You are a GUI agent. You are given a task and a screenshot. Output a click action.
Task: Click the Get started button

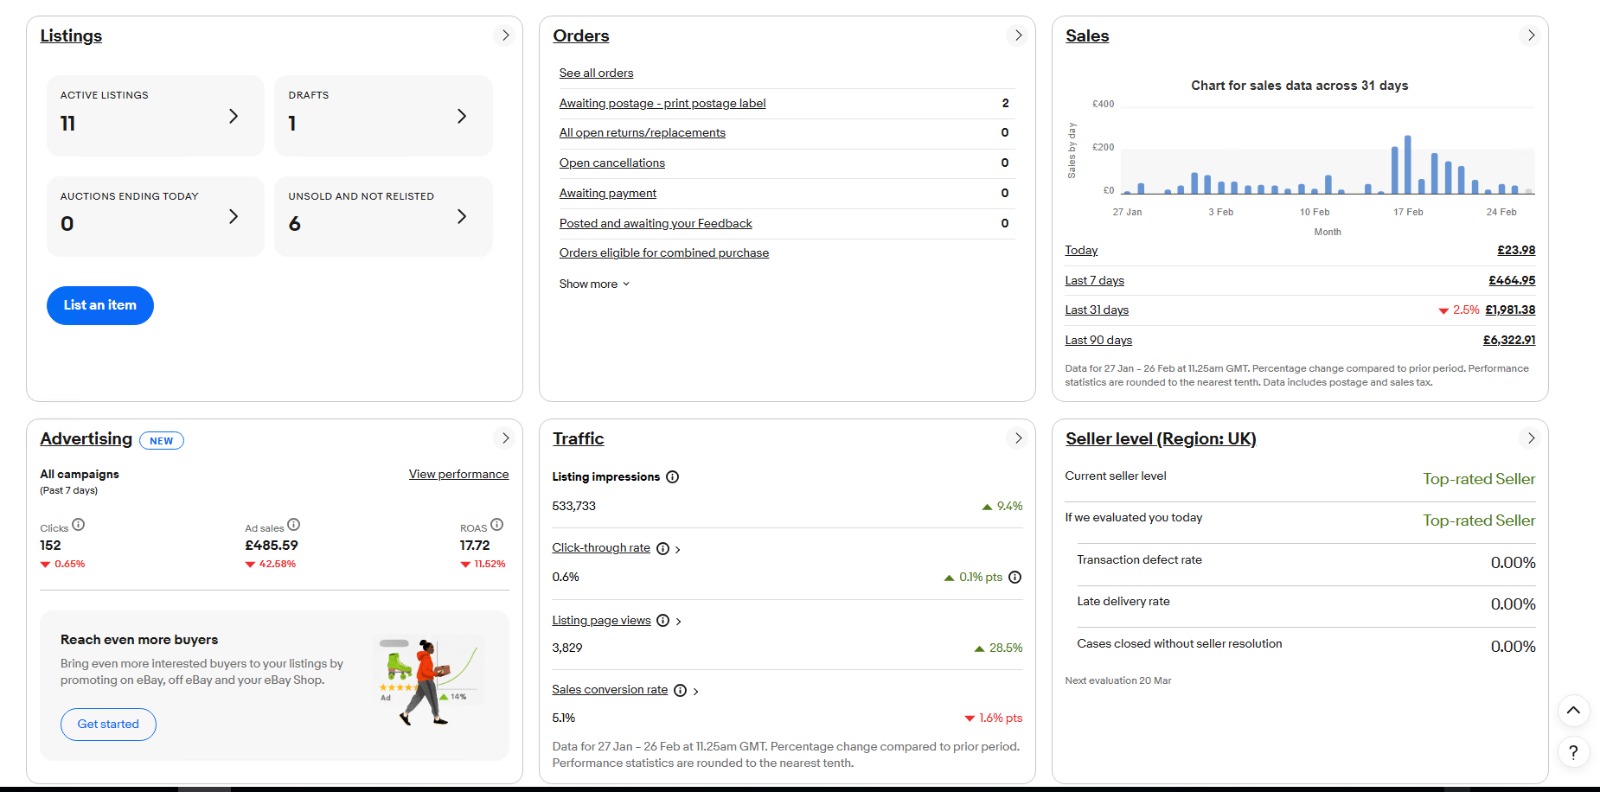point(108,724)
